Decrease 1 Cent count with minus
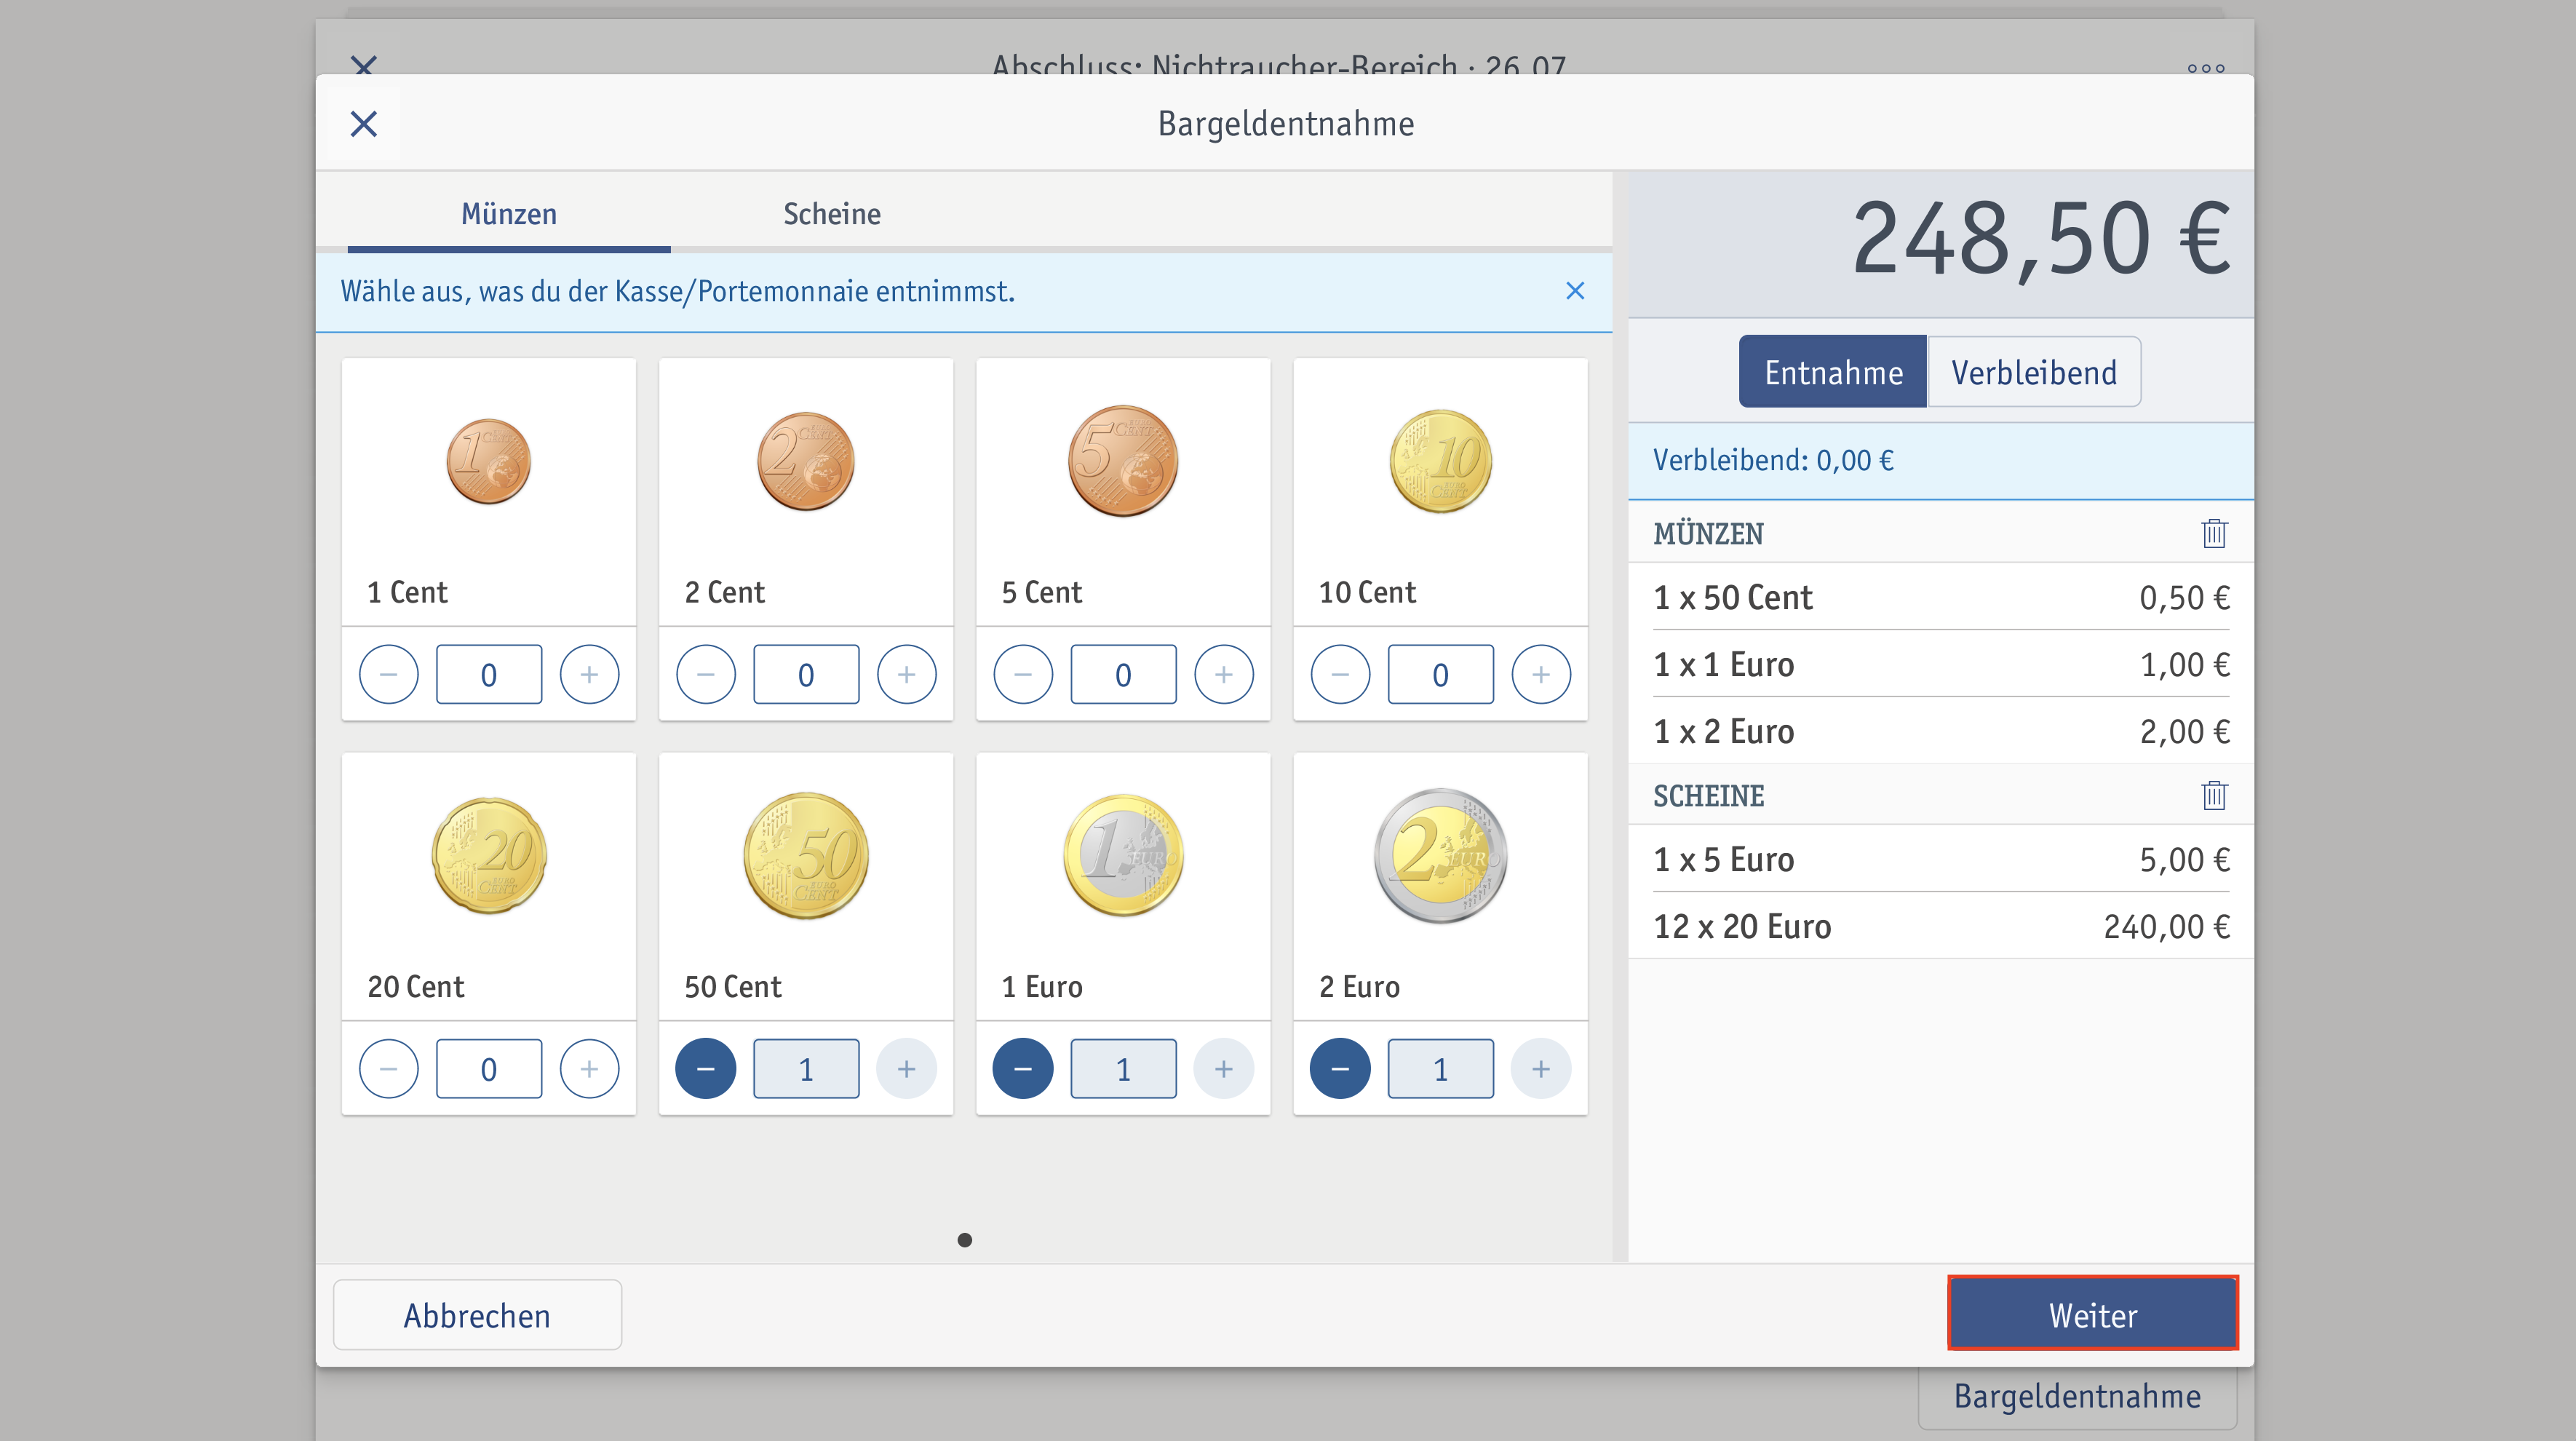This screenshot has width=2576, height=1441. (389, 675)
